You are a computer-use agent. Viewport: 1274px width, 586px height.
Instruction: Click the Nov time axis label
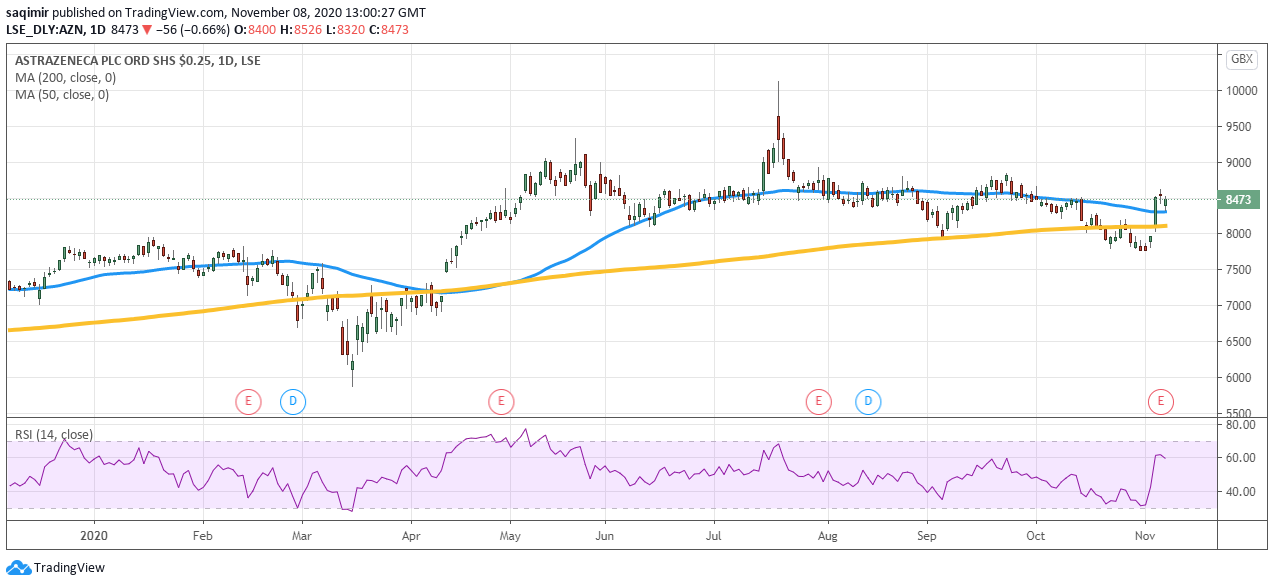[x=1146, y=536]
